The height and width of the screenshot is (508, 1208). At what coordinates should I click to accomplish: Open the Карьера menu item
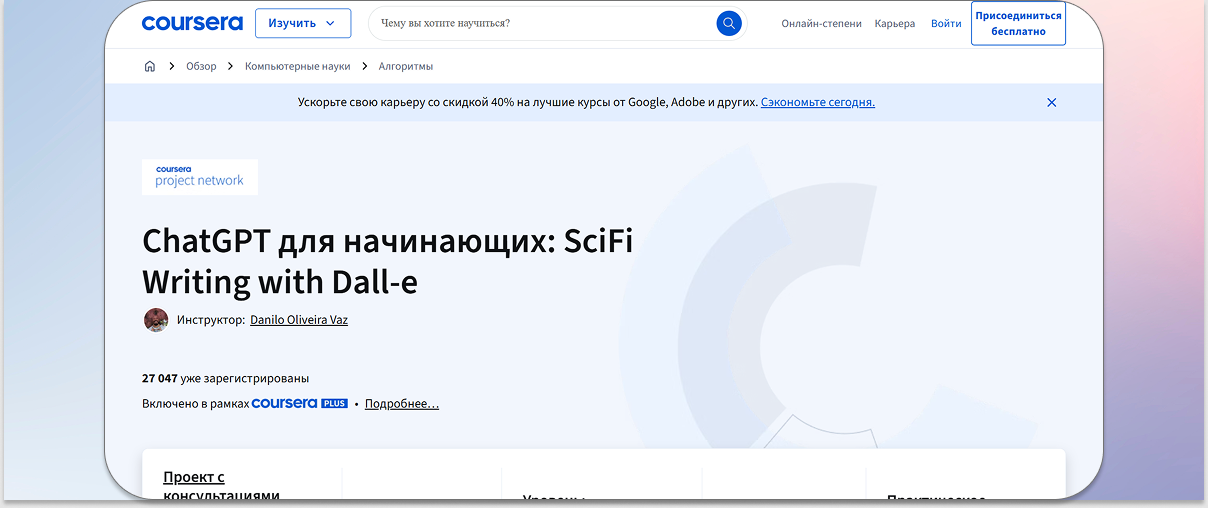coord(894,23)
